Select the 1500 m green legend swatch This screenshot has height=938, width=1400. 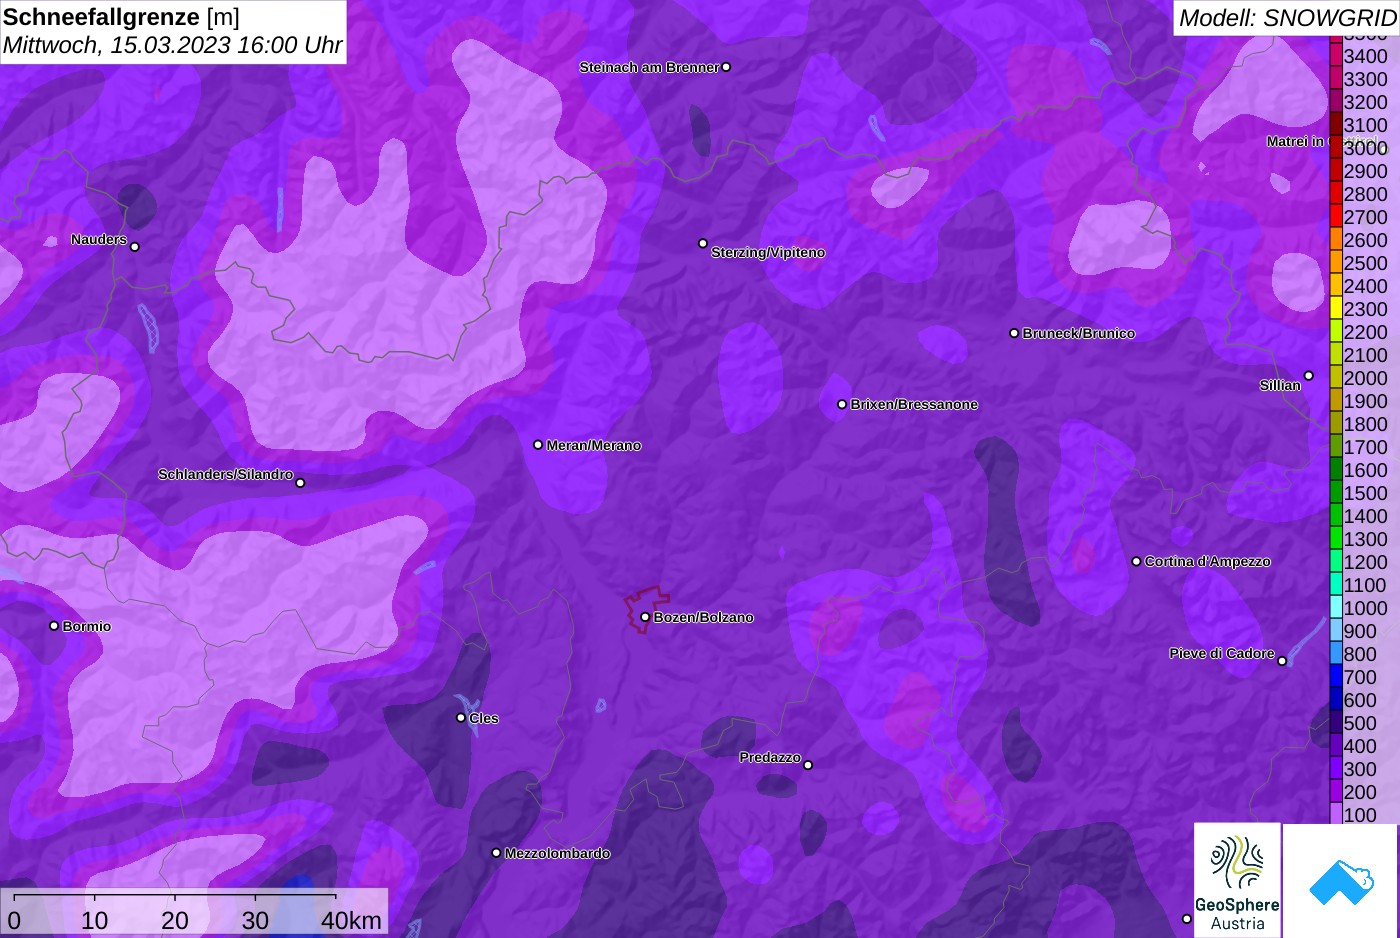[x=1335, y=493]
